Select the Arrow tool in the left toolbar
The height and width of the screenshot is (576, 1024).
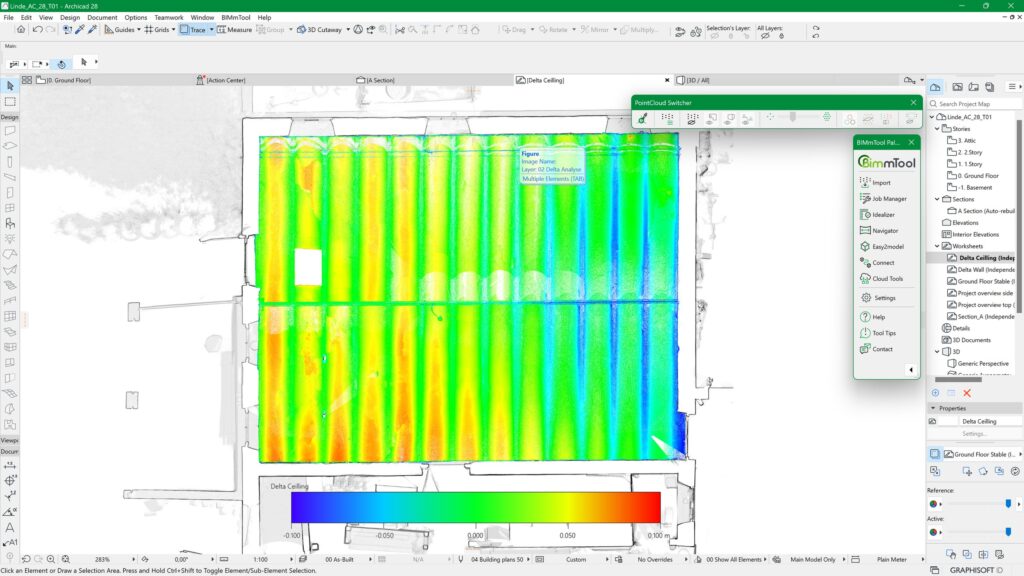click(x=10, y=86)
